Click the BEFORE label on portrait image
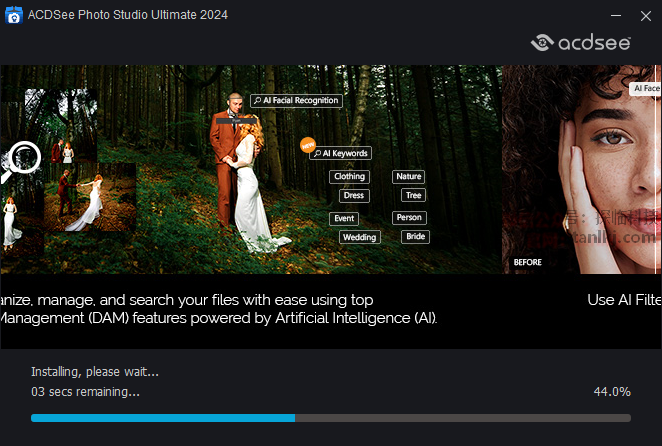Viewport: 662px width, 446px height. coord(527,262)
